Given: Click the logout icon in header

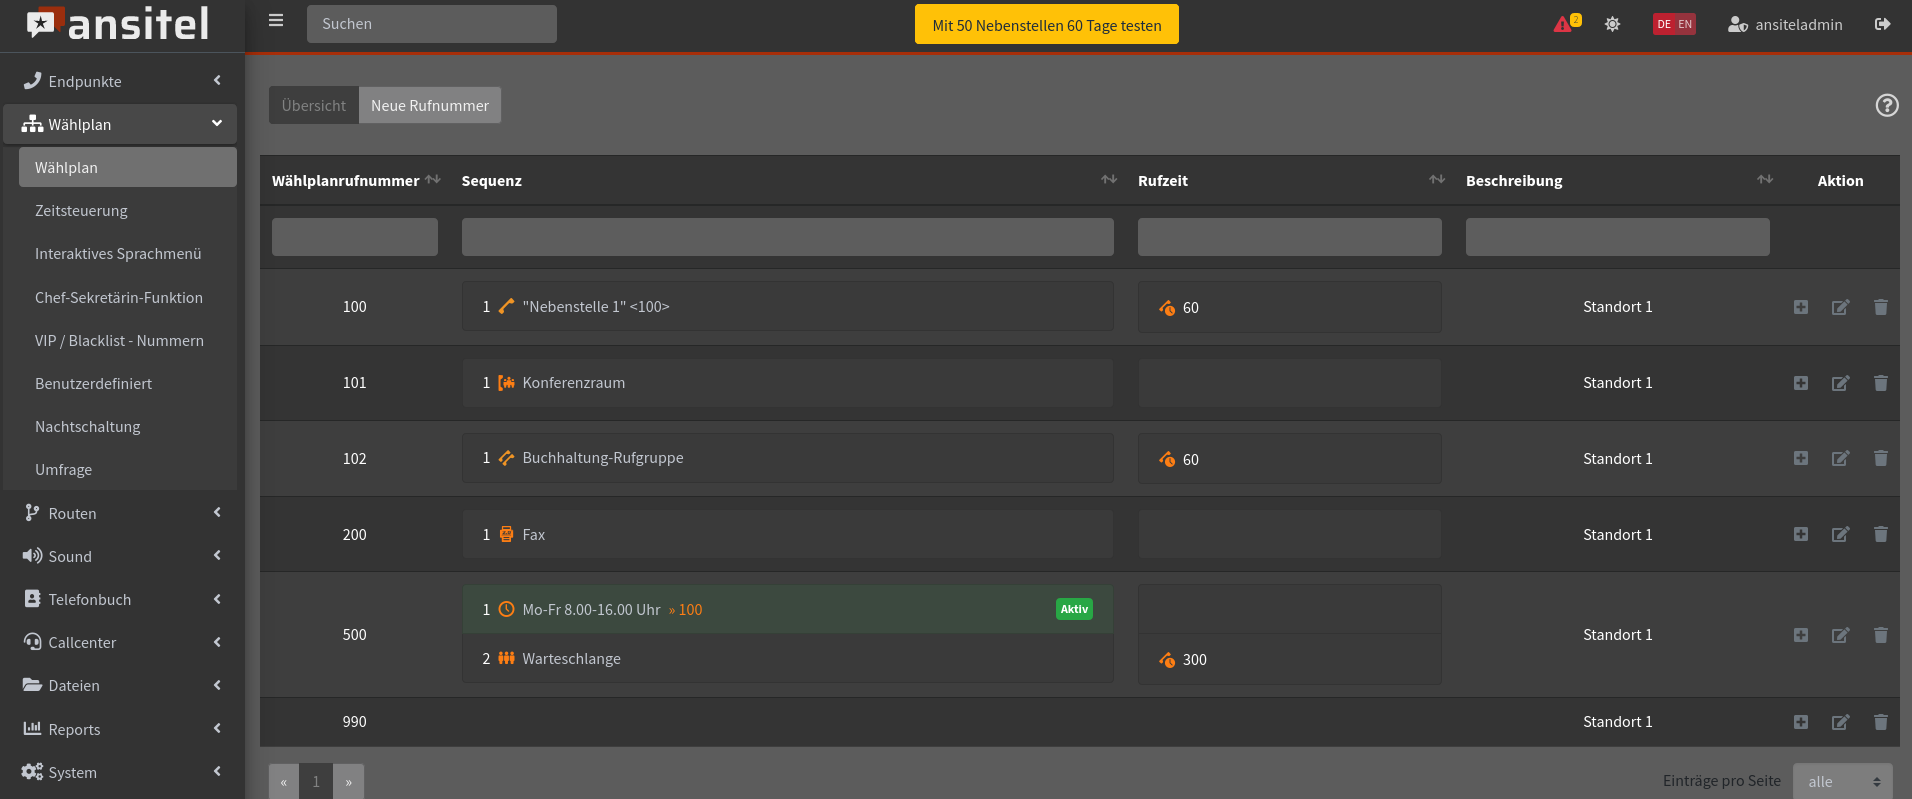Looking at the screenshot, I should [1882, 24].
